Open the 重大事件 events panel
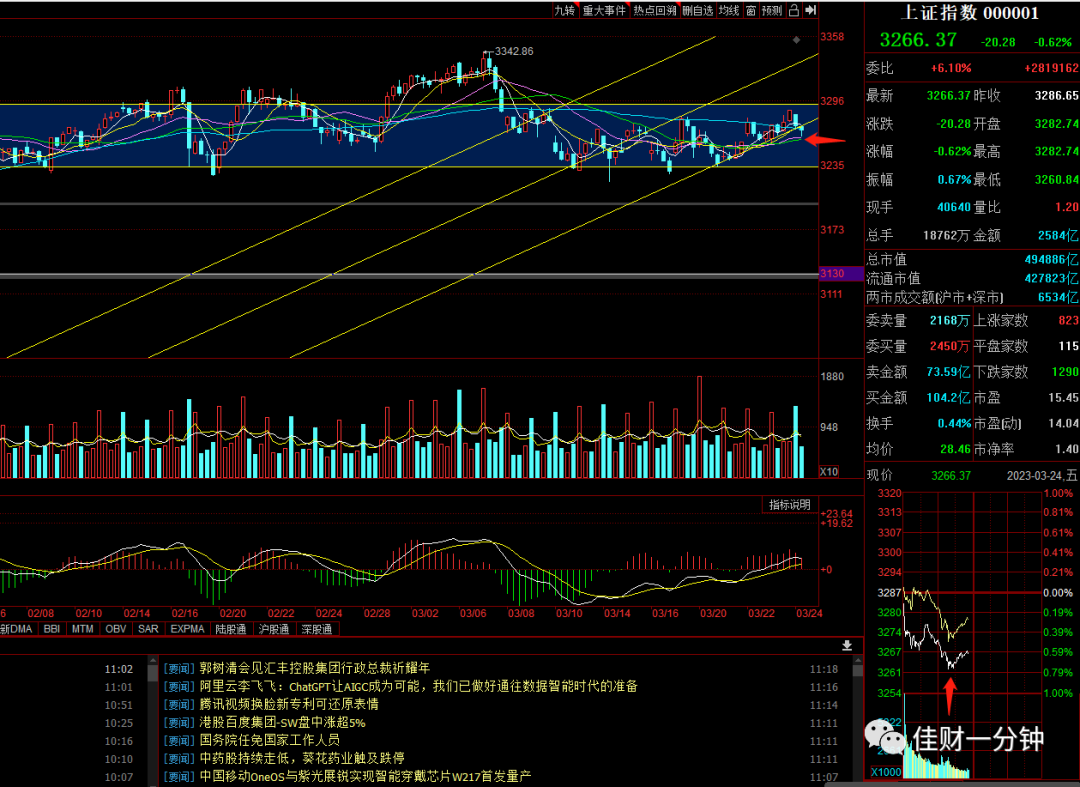The height and width of the screenshot is (787, 1080). pos(604,10)
